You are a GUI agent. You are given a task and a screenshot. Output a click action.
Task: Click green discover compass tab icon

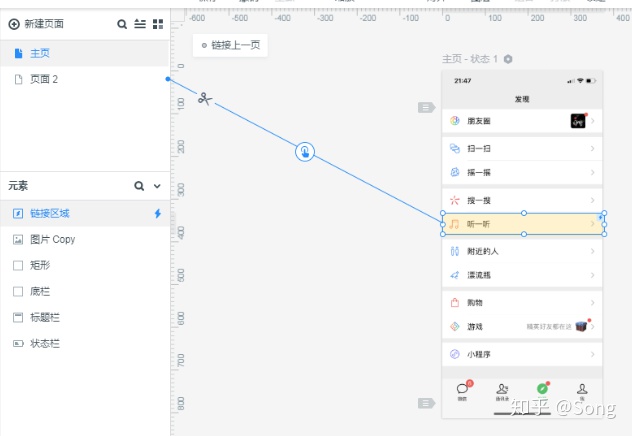pyautogui.click(x=542, y=388)
